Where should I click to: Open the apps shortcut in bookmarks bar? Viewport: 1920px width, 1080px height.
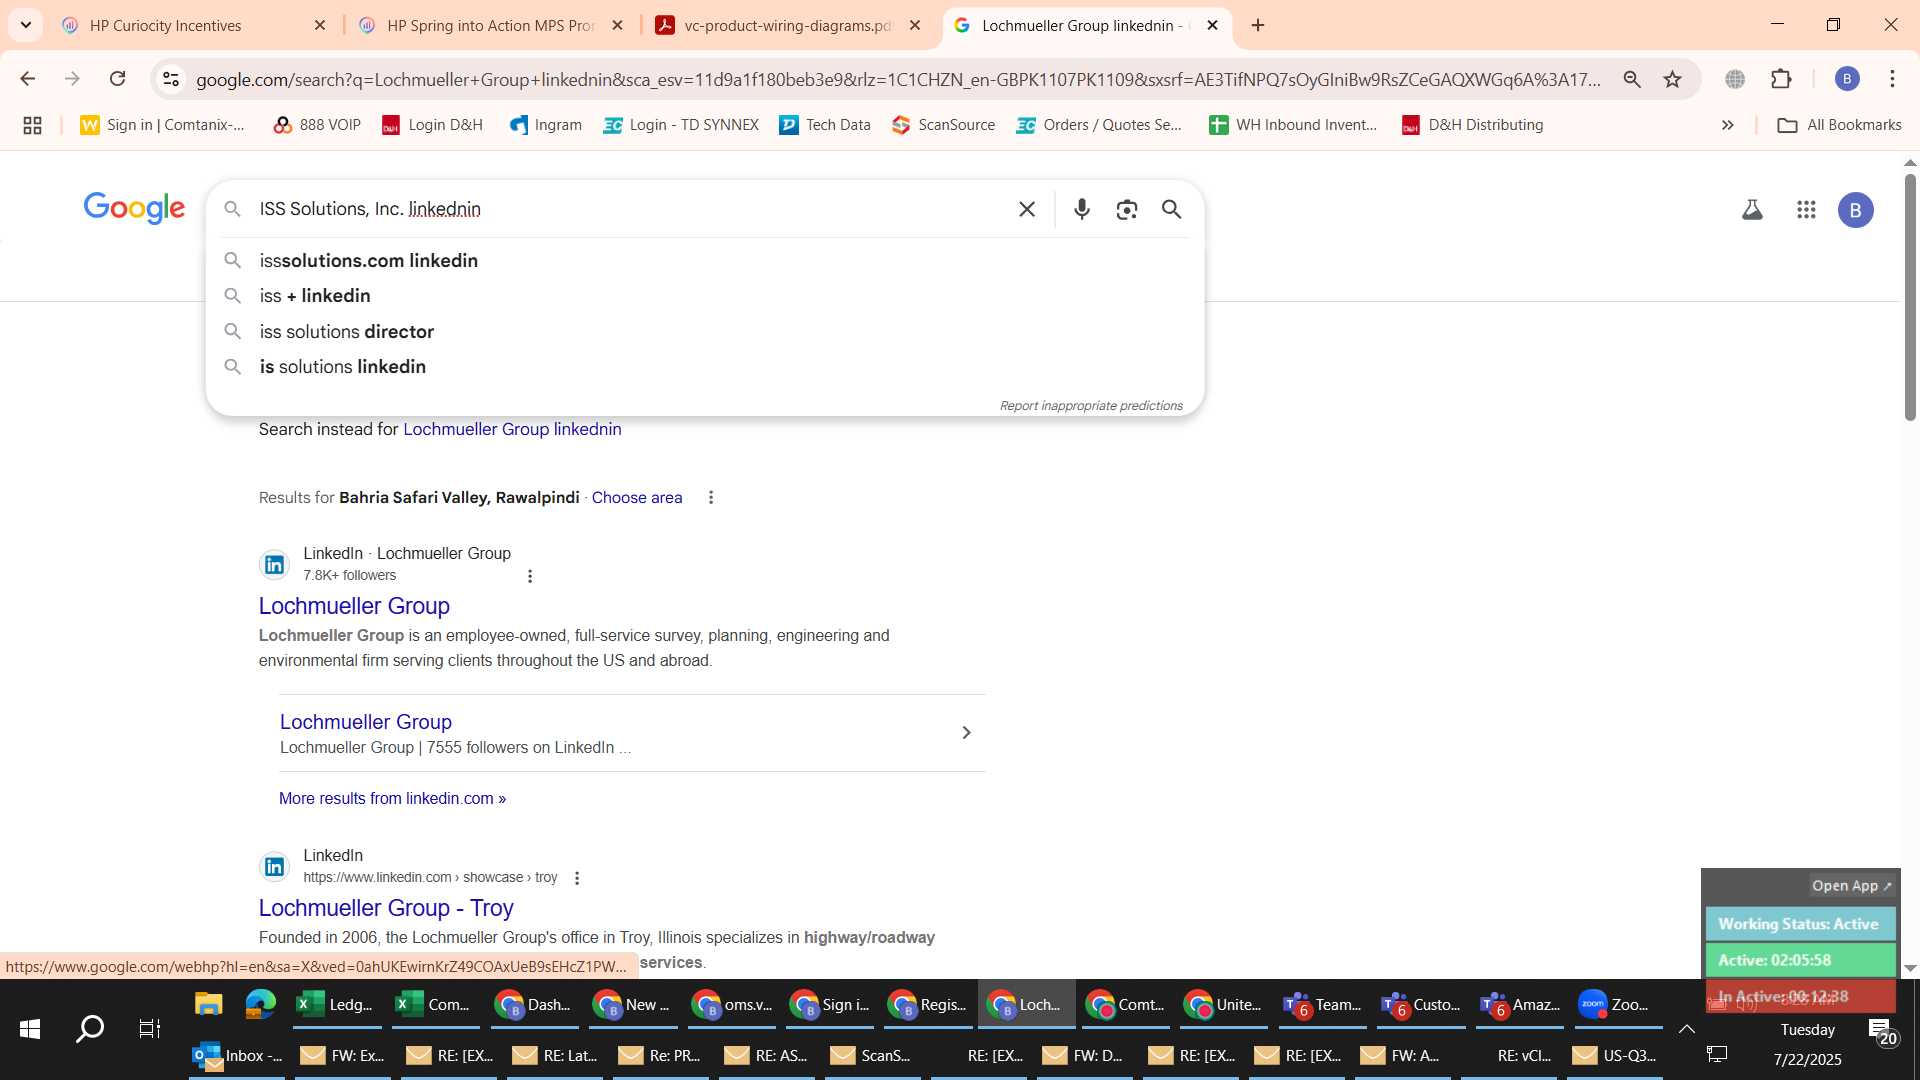[32, 125]
